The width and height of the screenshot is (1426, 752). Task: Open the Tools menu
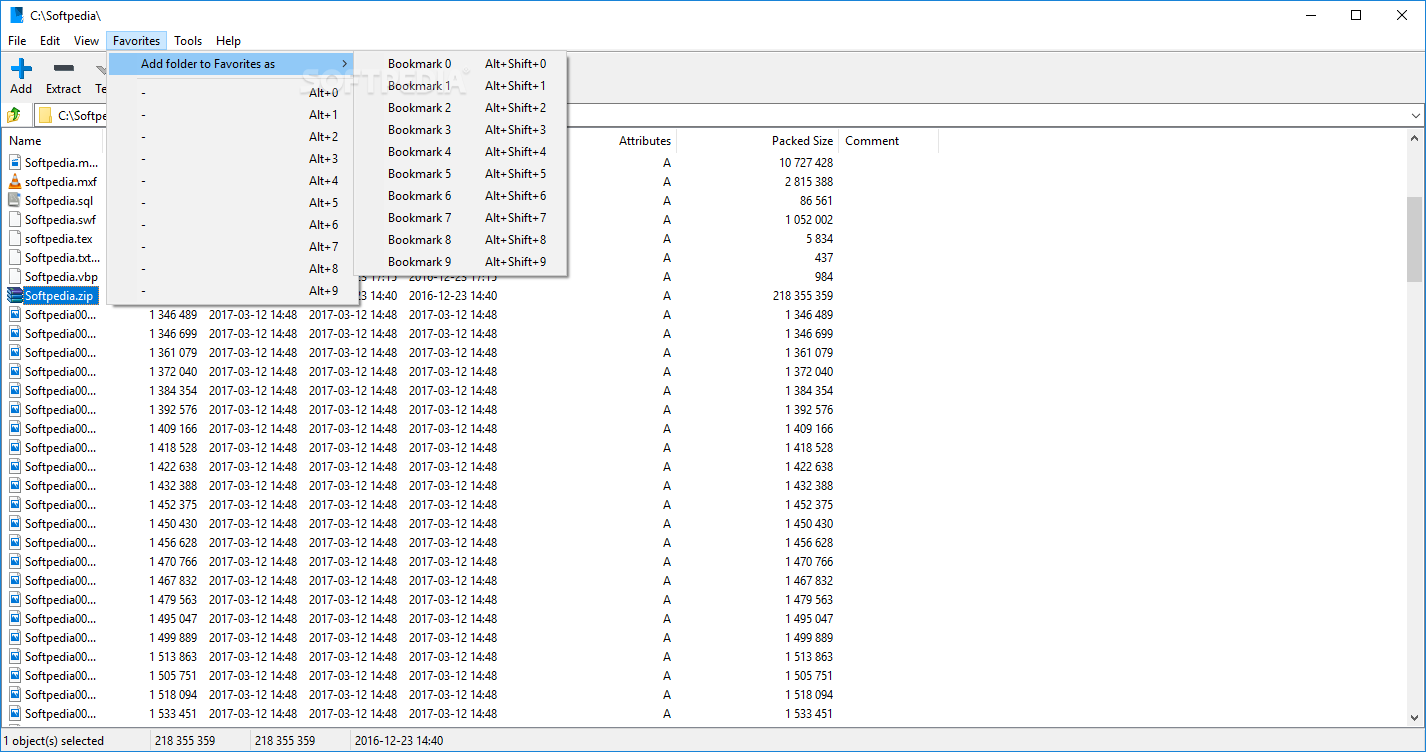click(188, 41)
